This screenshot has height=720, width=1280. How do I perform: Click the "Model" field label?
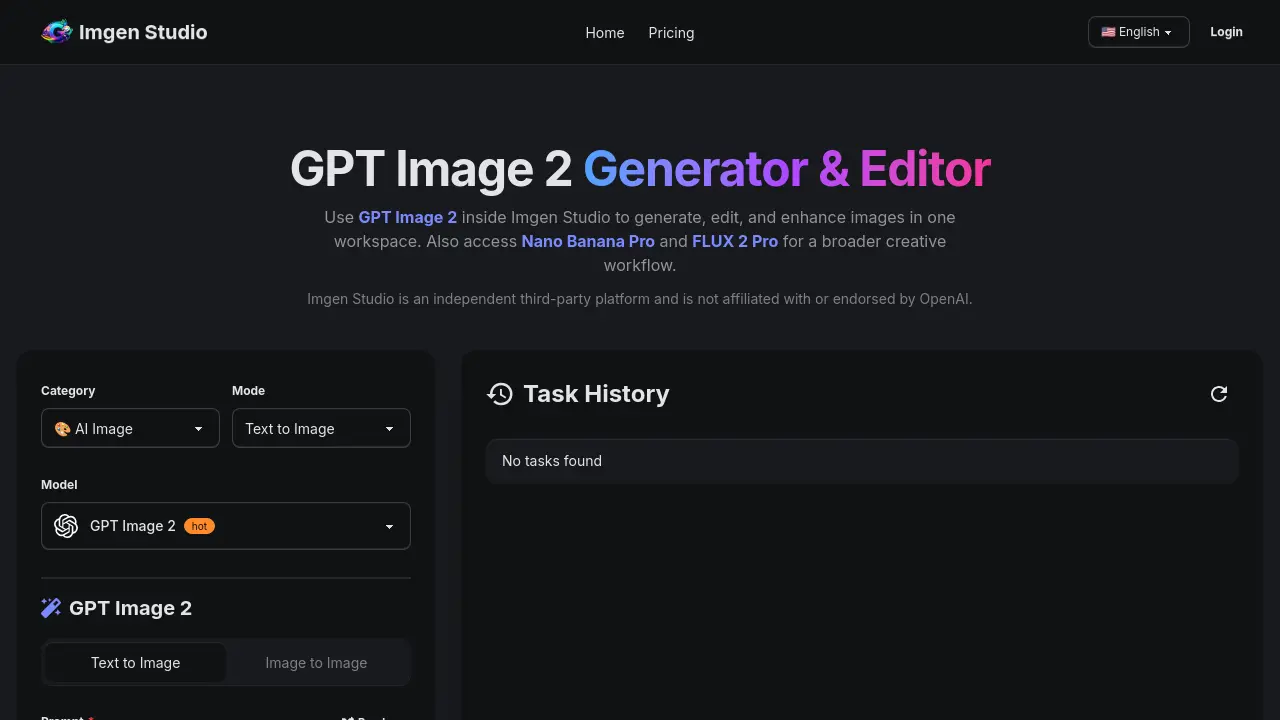coord(59,485)
